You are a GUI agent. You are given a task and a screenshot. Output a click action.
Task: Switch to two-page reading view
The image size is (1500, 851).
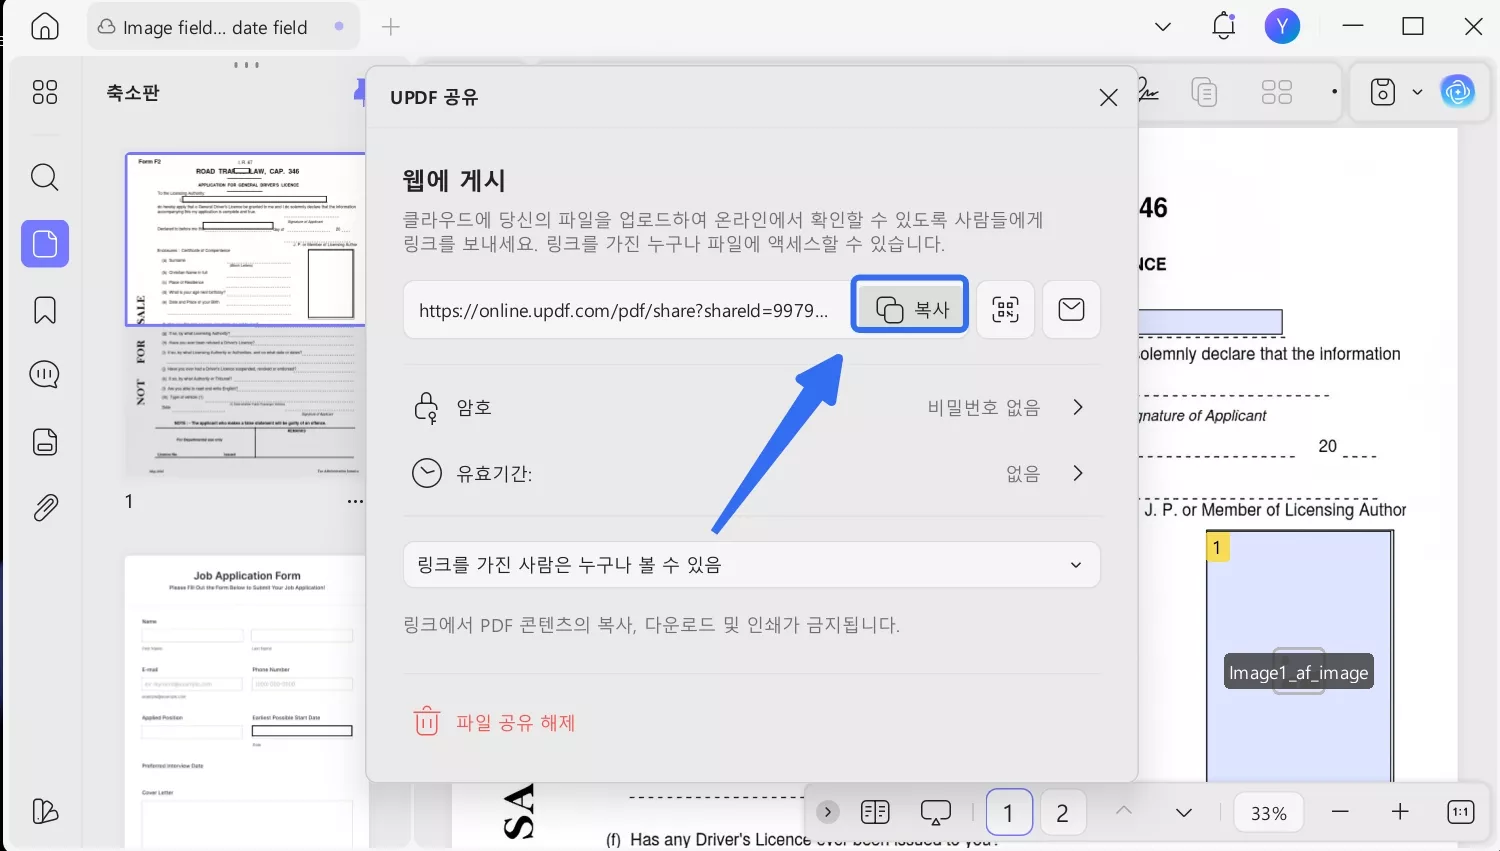pos(874,812)
